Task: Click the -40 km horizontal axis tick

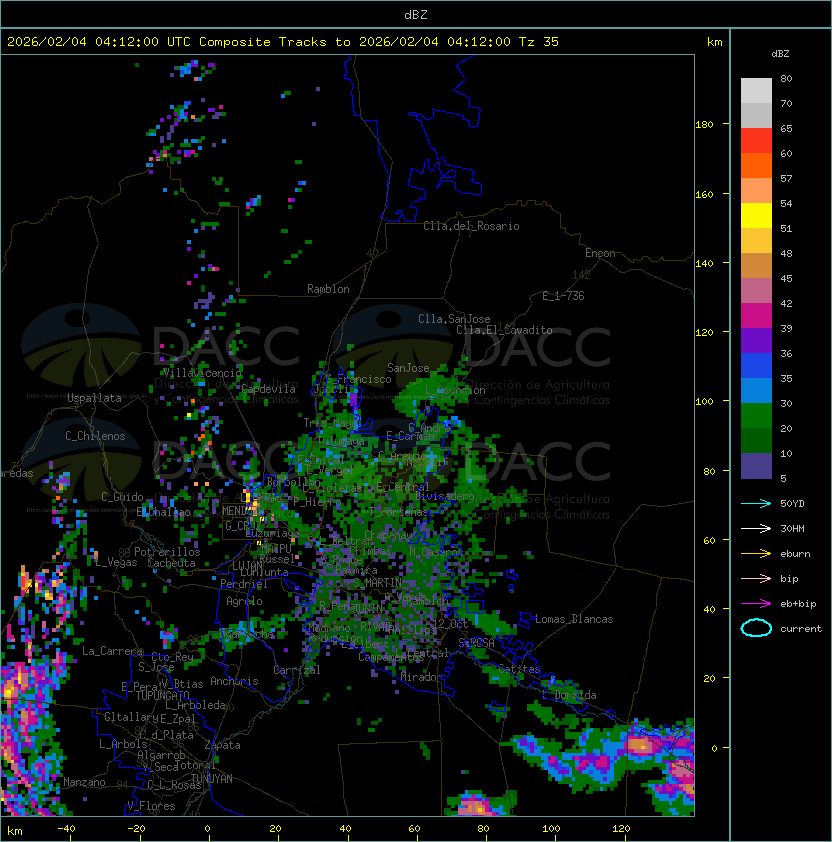Action: click(66, 829)
